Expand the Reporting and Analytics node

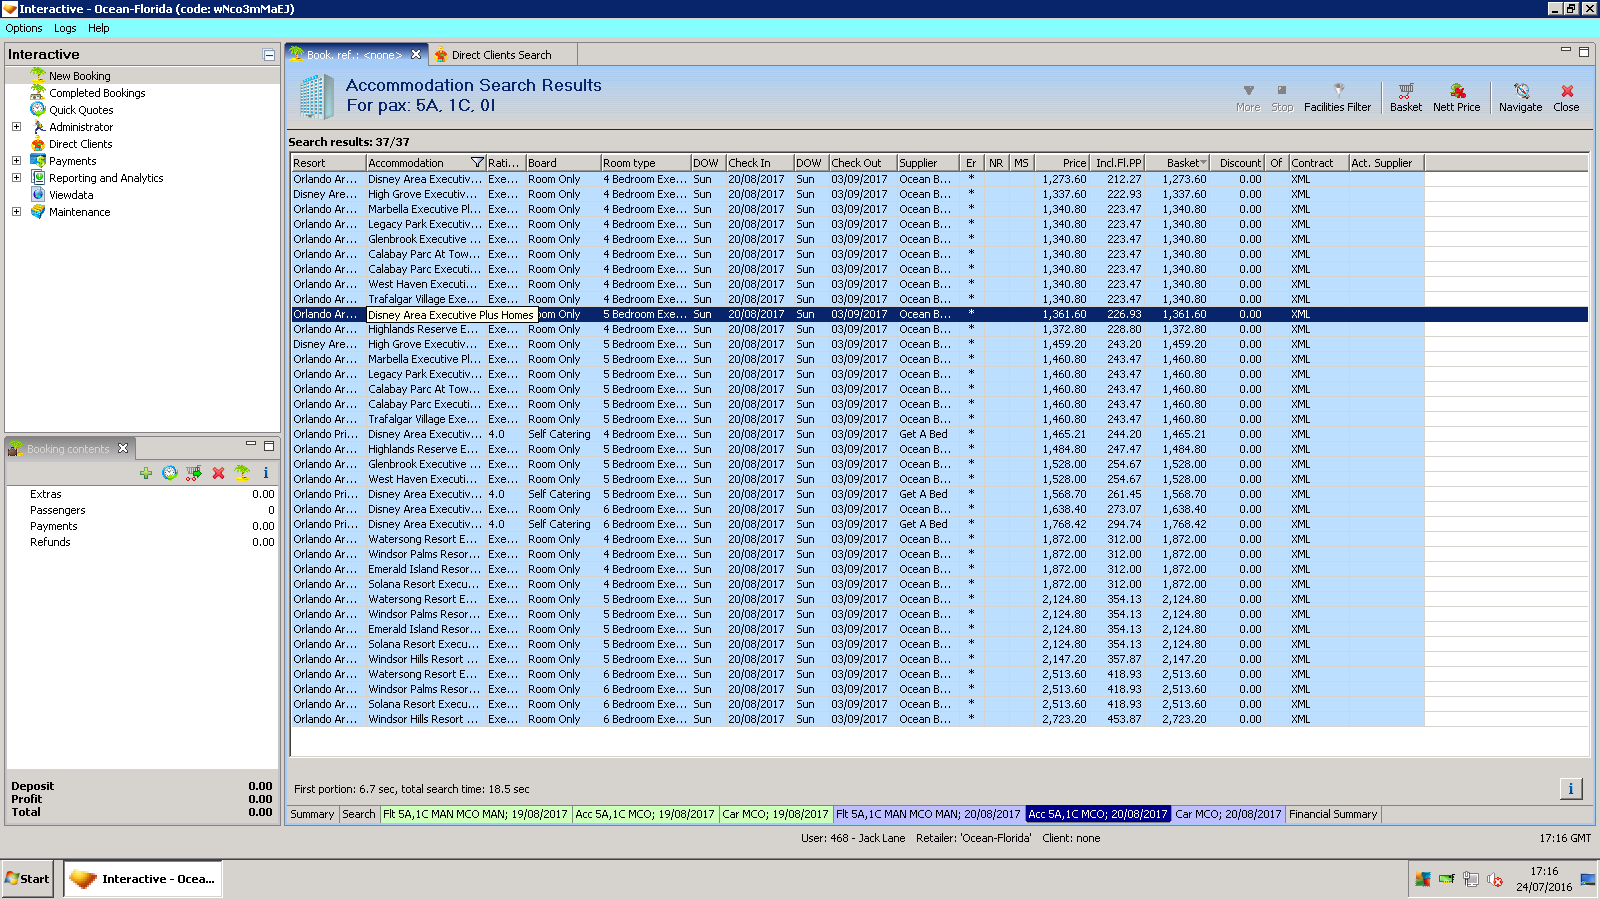[x=16, y=178]
